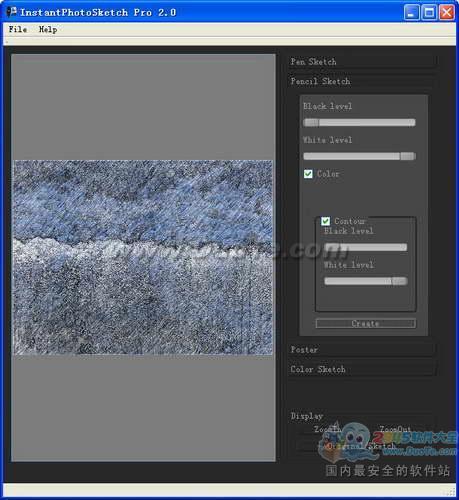Click the Create button
This screenshot has width=459, height=500.
tap(366, 323)
